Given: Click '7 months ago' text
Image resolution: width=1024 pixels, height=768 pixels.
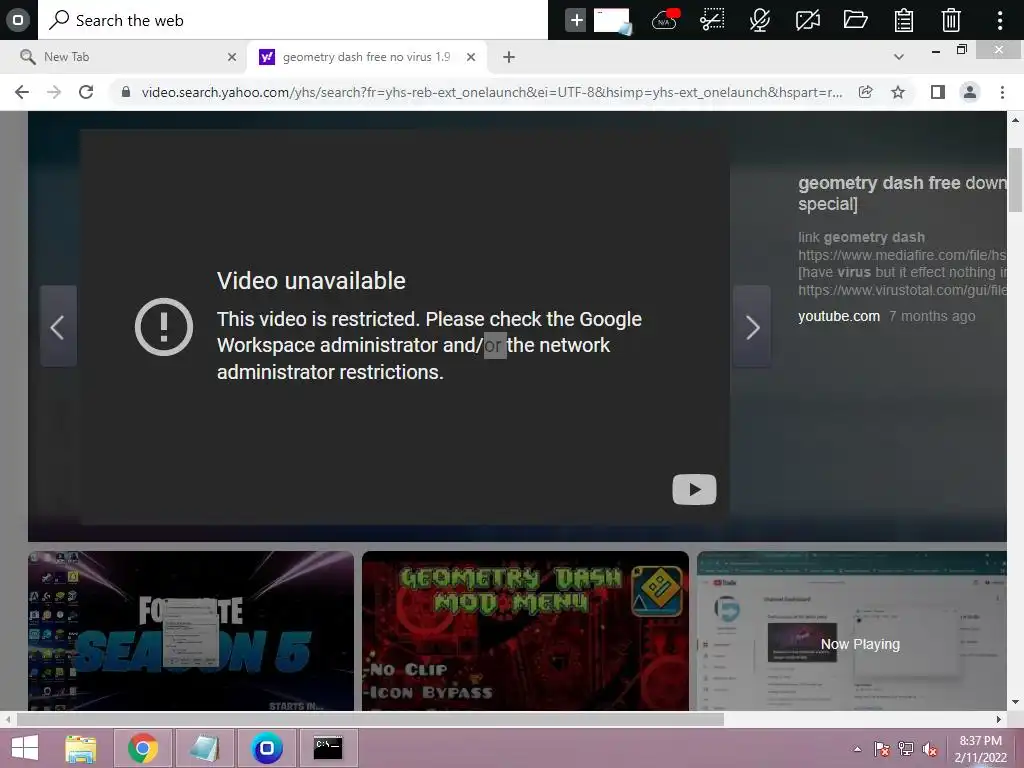Looking at the screenshot, I should pyautogui.click(x=932, y=316).
